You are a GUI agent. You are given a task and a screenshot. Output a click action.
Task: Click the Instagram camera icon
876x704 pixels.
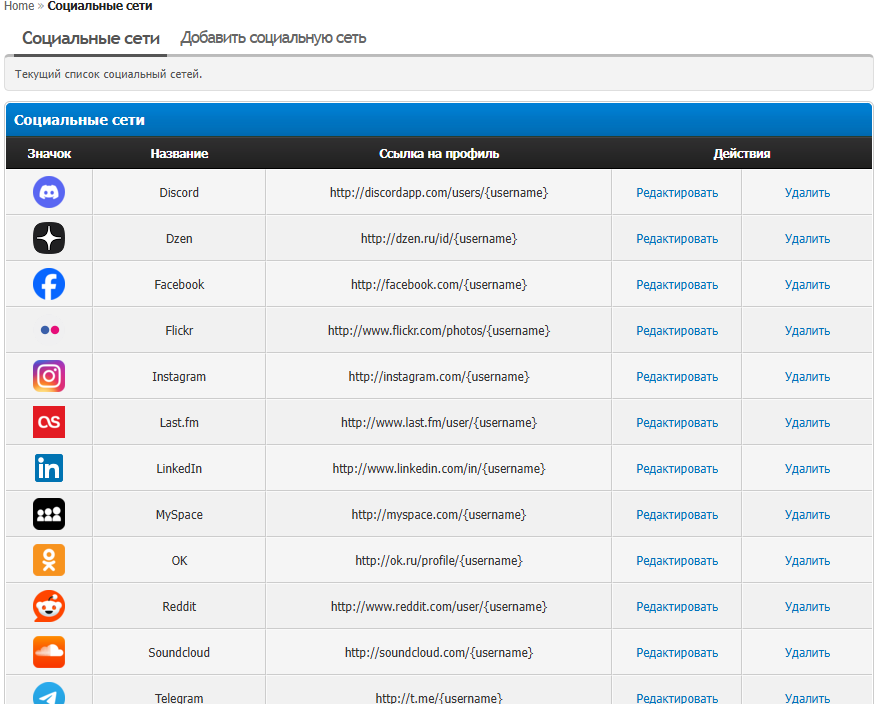pos(49,376)
